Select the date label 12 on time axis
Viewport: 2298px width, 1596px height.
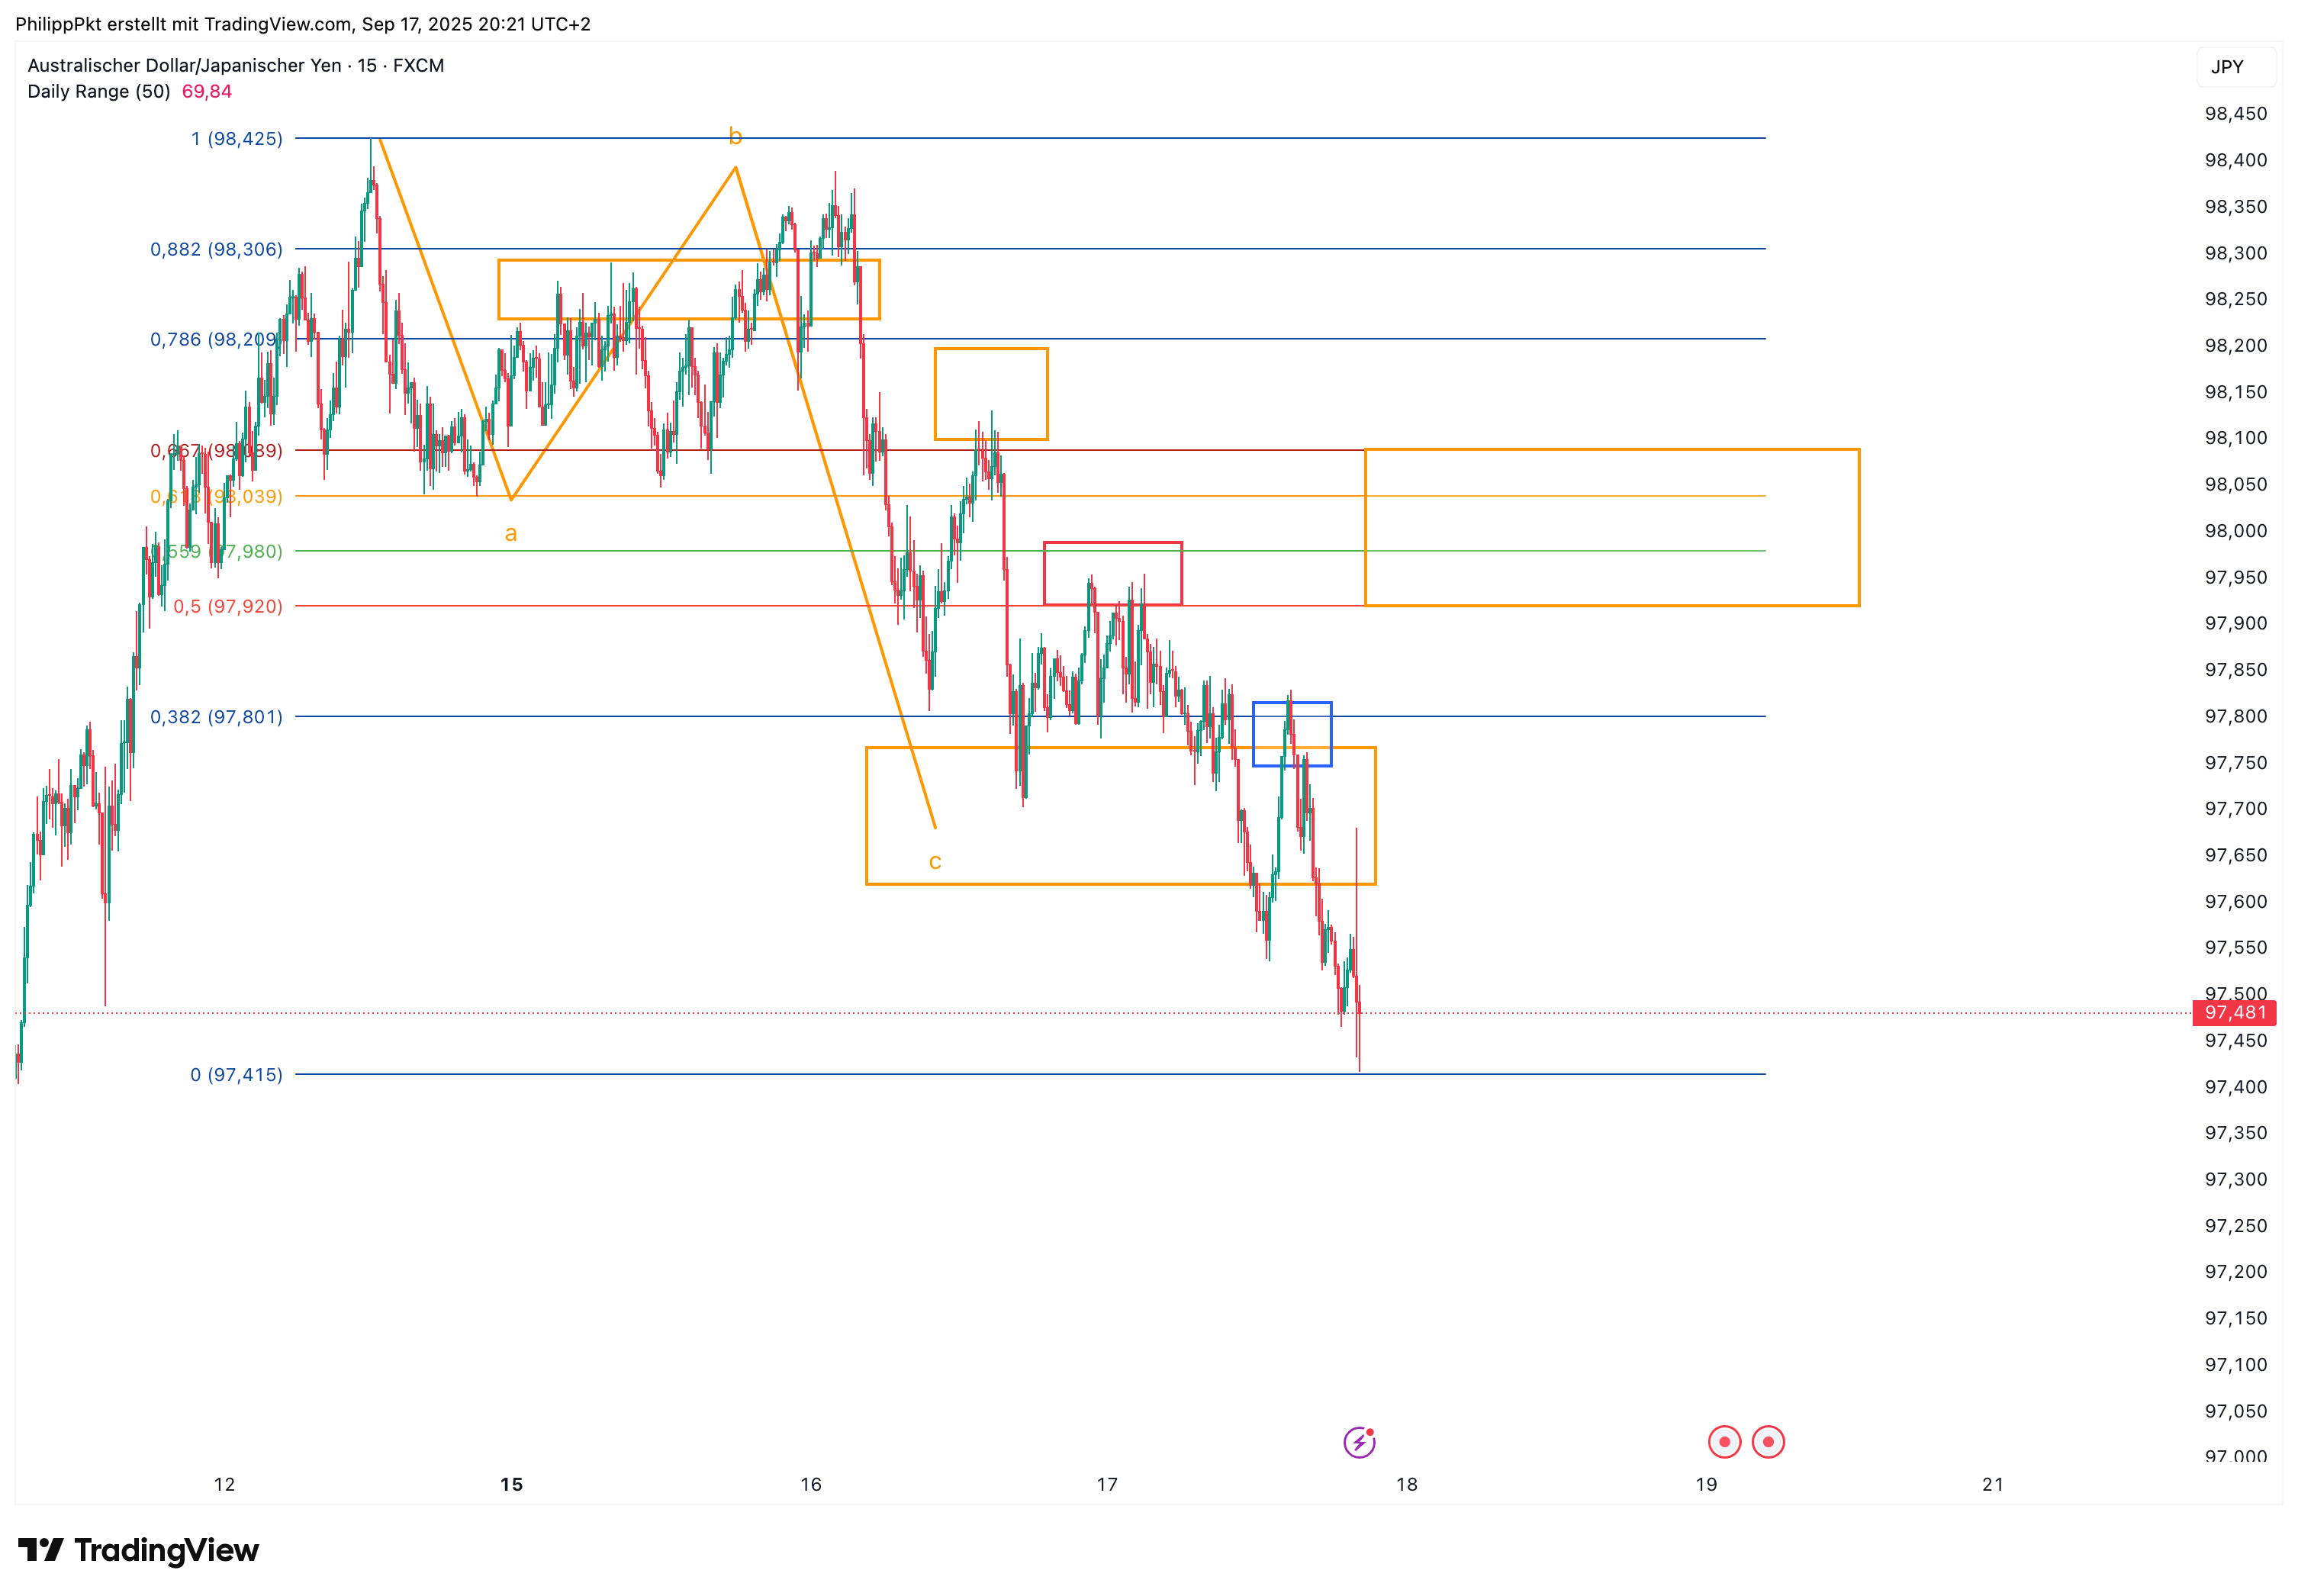coord(224,1484)
